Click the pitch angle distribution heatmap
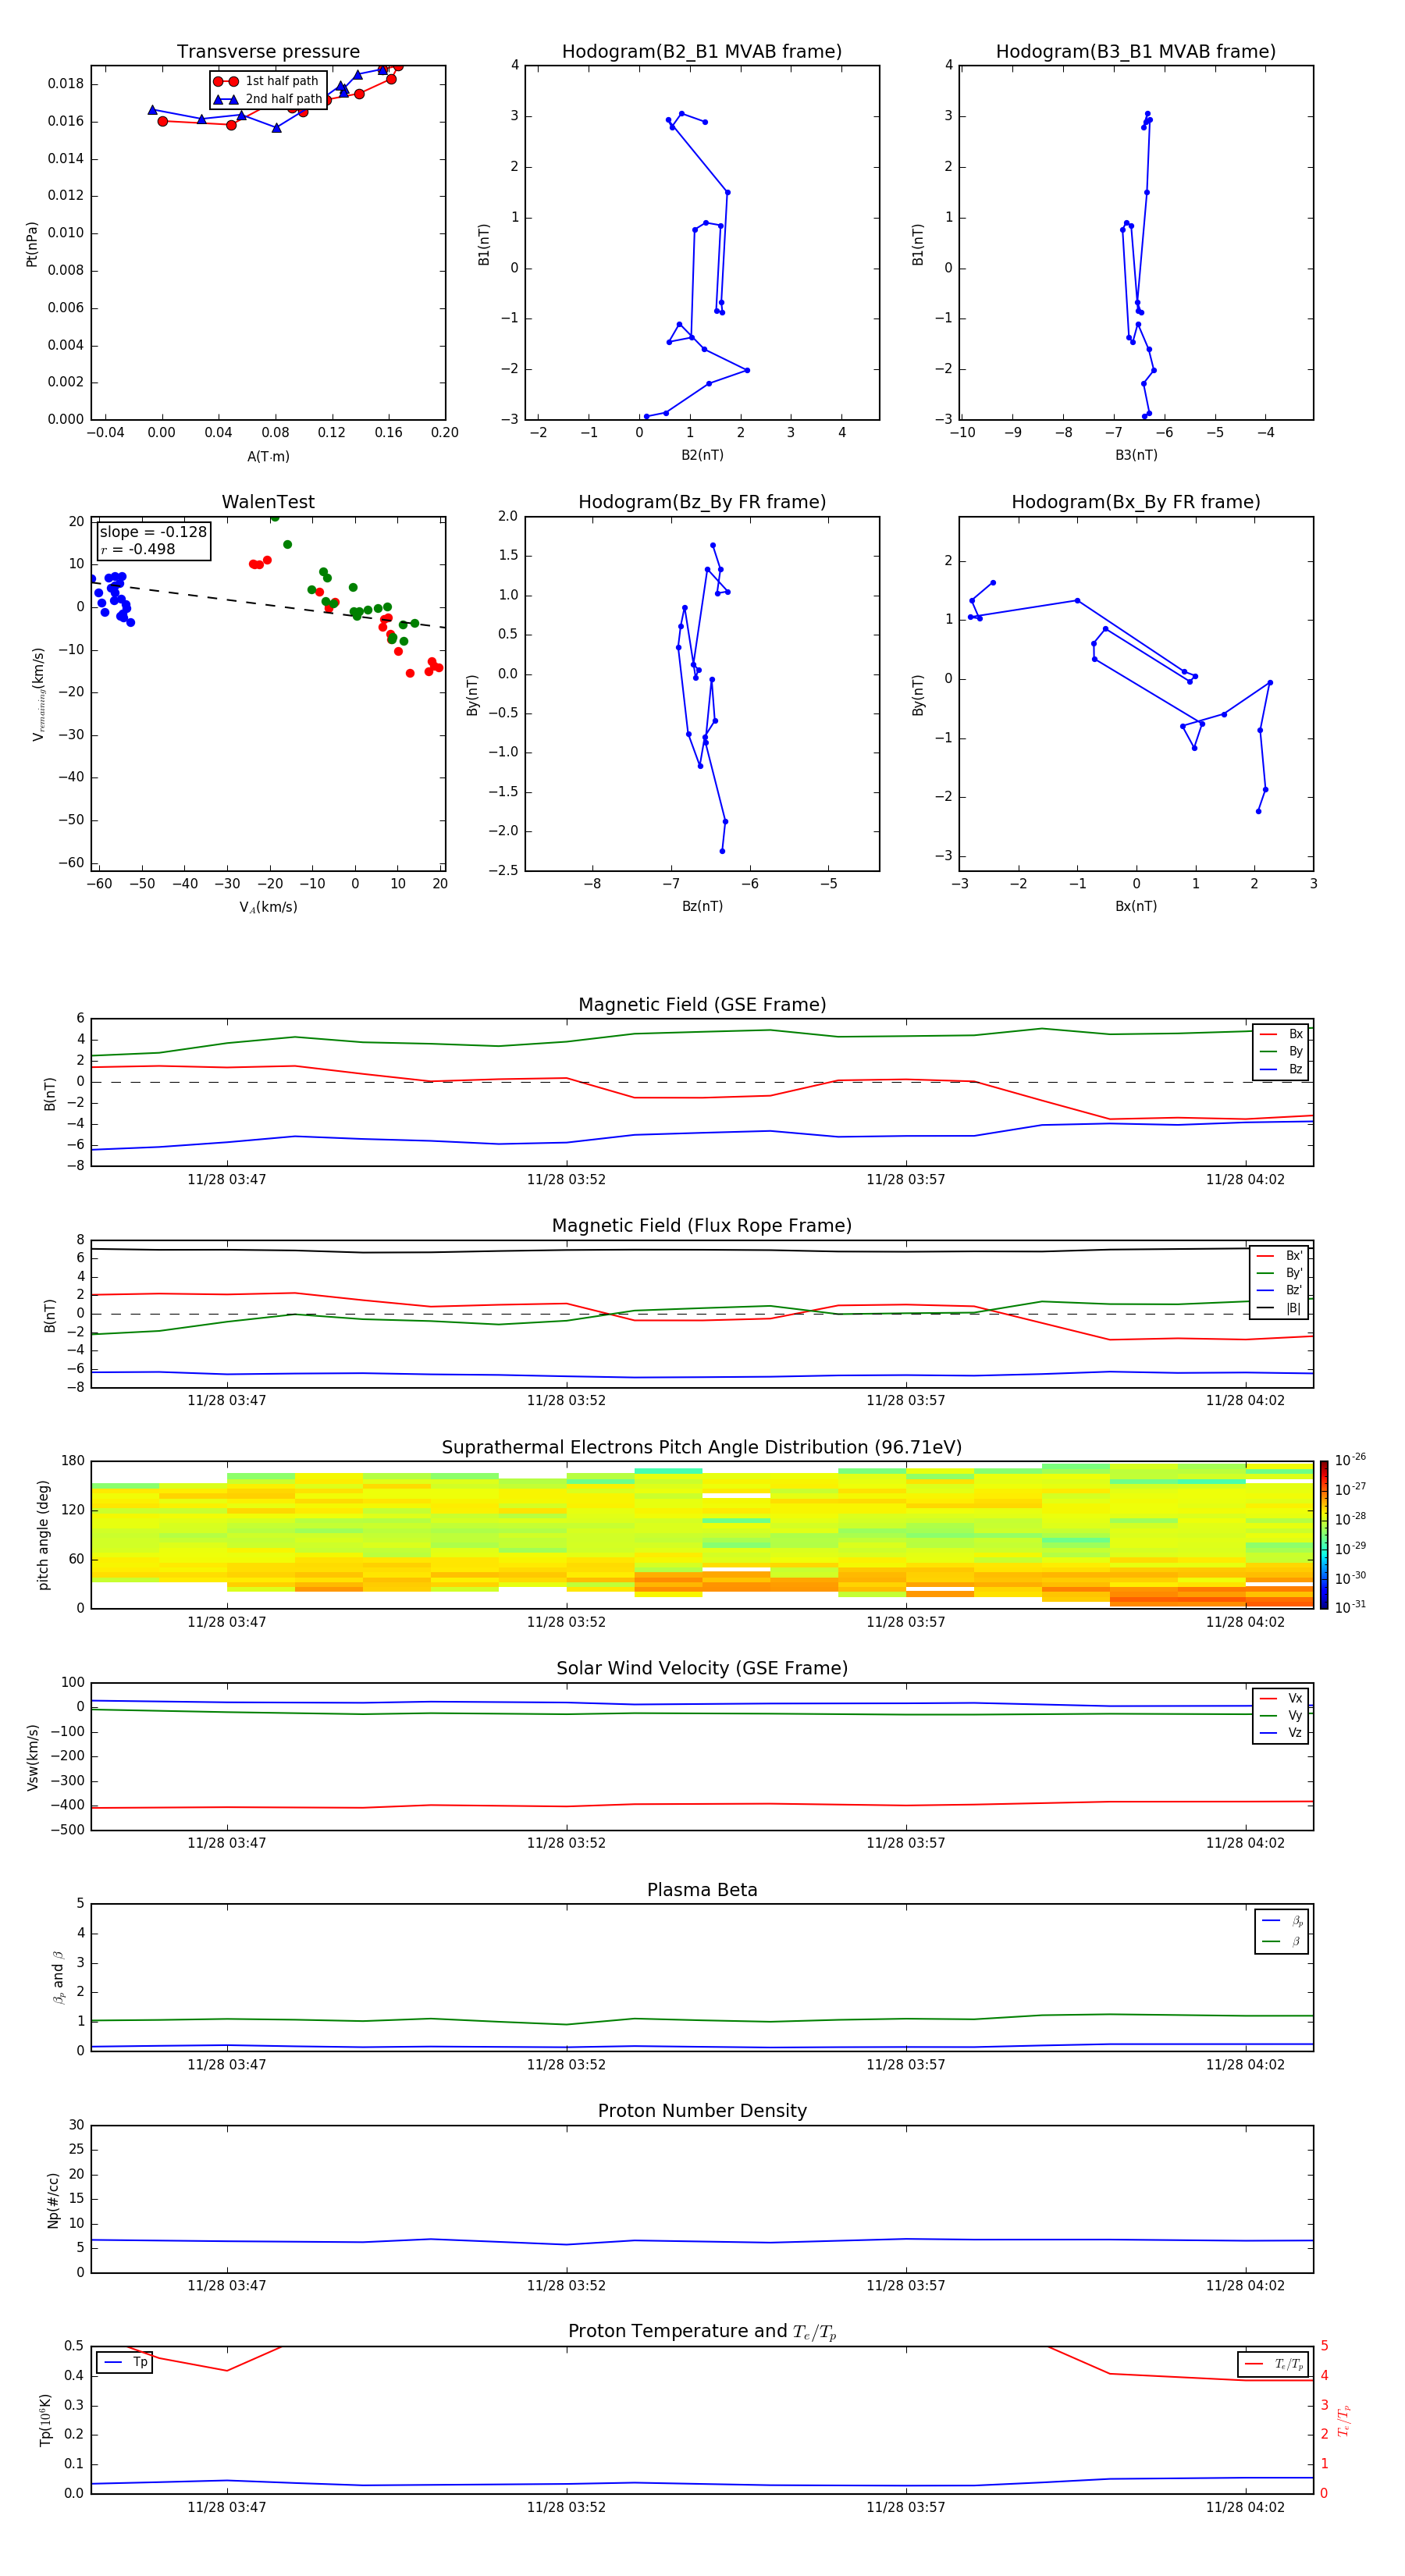The width and height of the screenshot is (1405, 2576). 702,1535
